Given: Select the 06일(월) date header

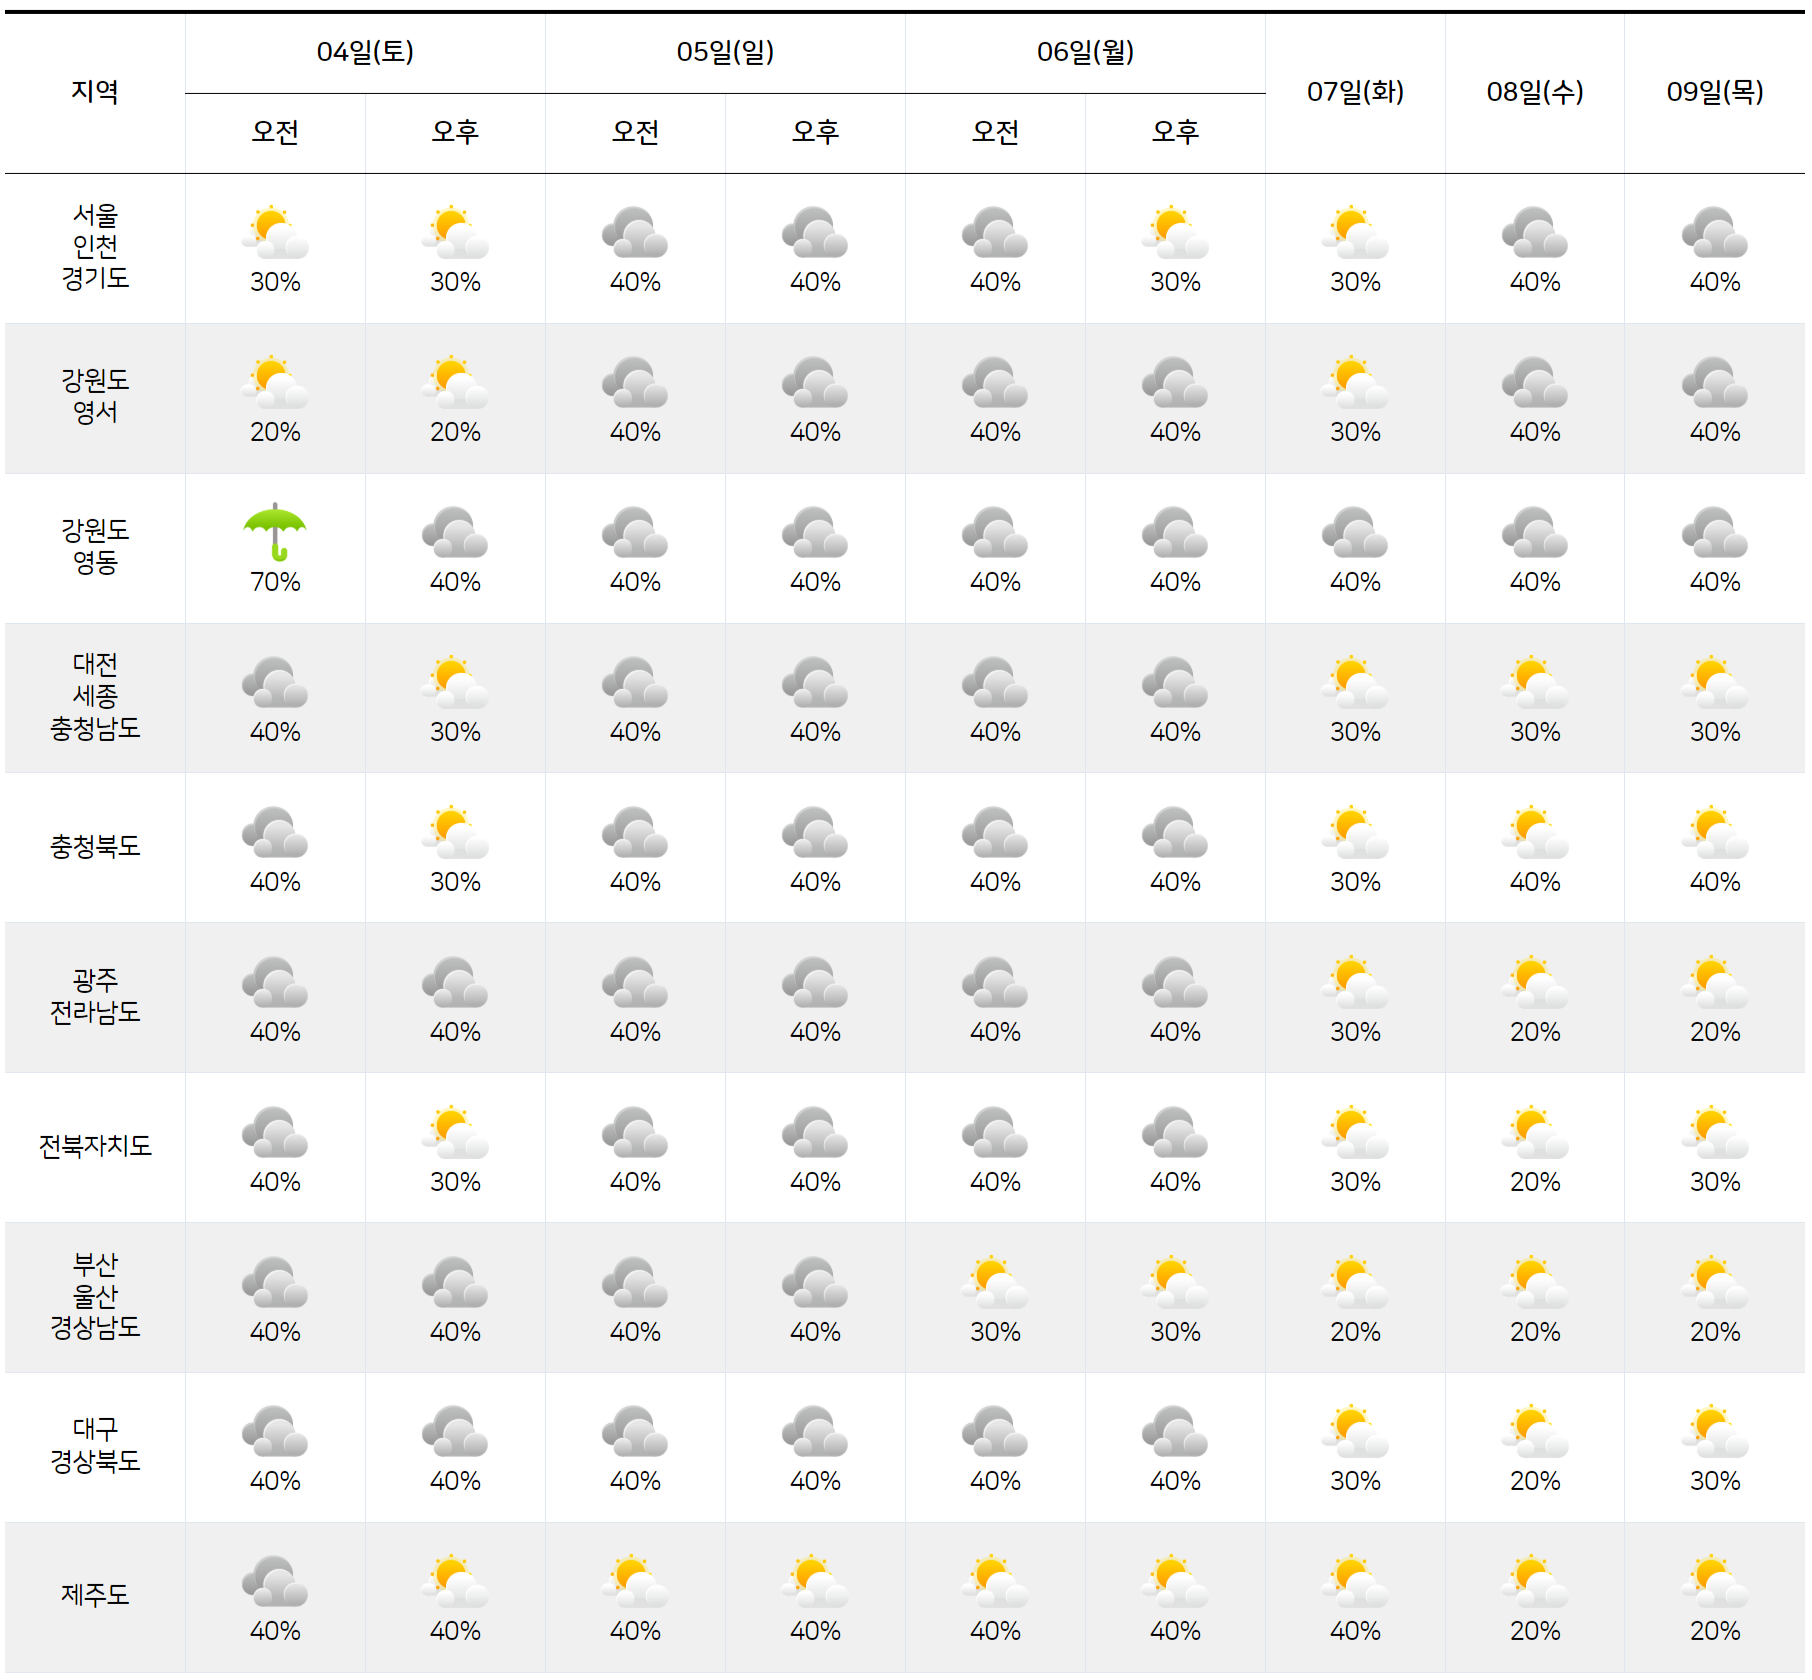Looking at the screenshot, I should coord(1085,52).
